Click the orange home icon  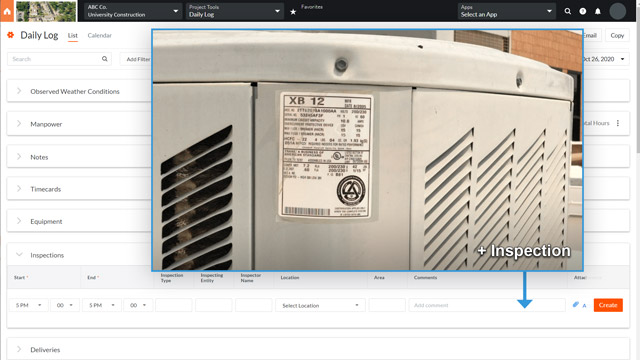7,11
